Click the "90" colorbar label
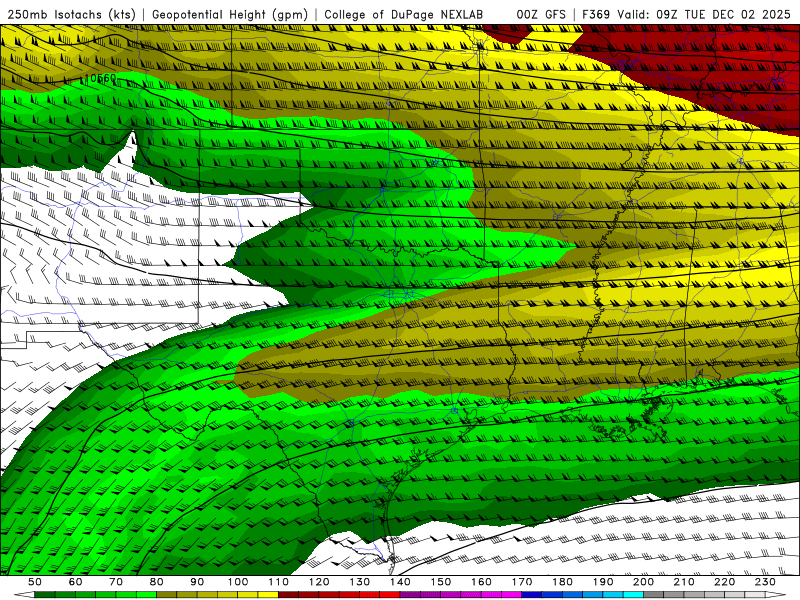The width and height of the screenshot is (800, 600). point(197,582)
